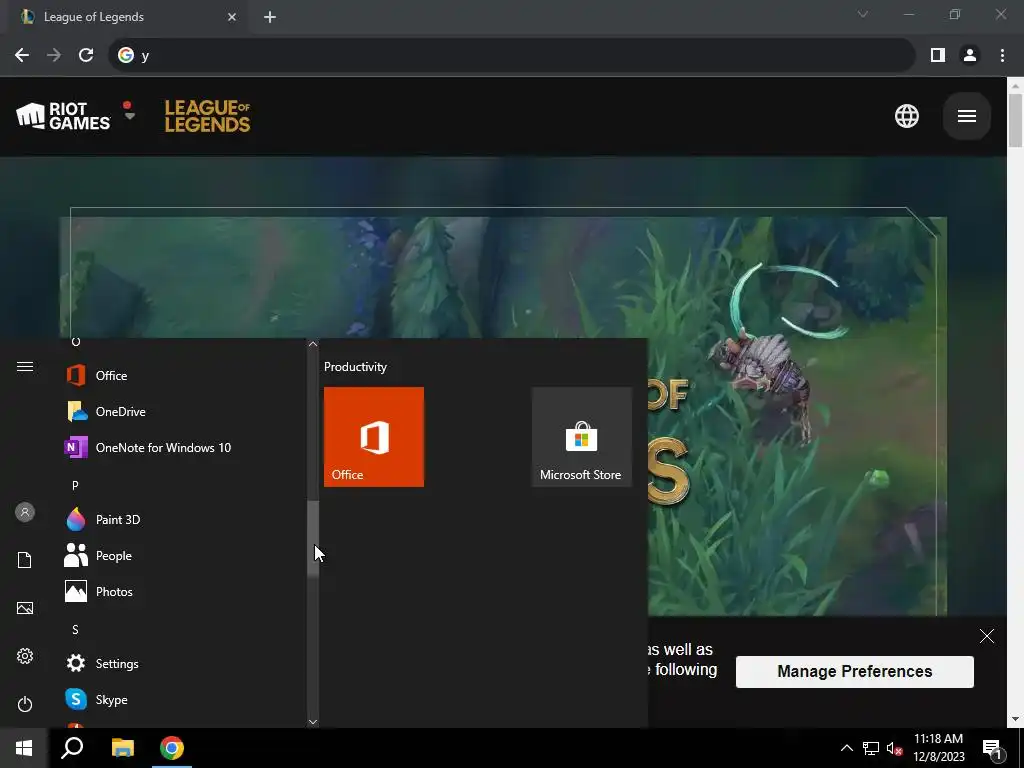
Task: Open Pictures from the Start sidebar
Action: [25, 608]
